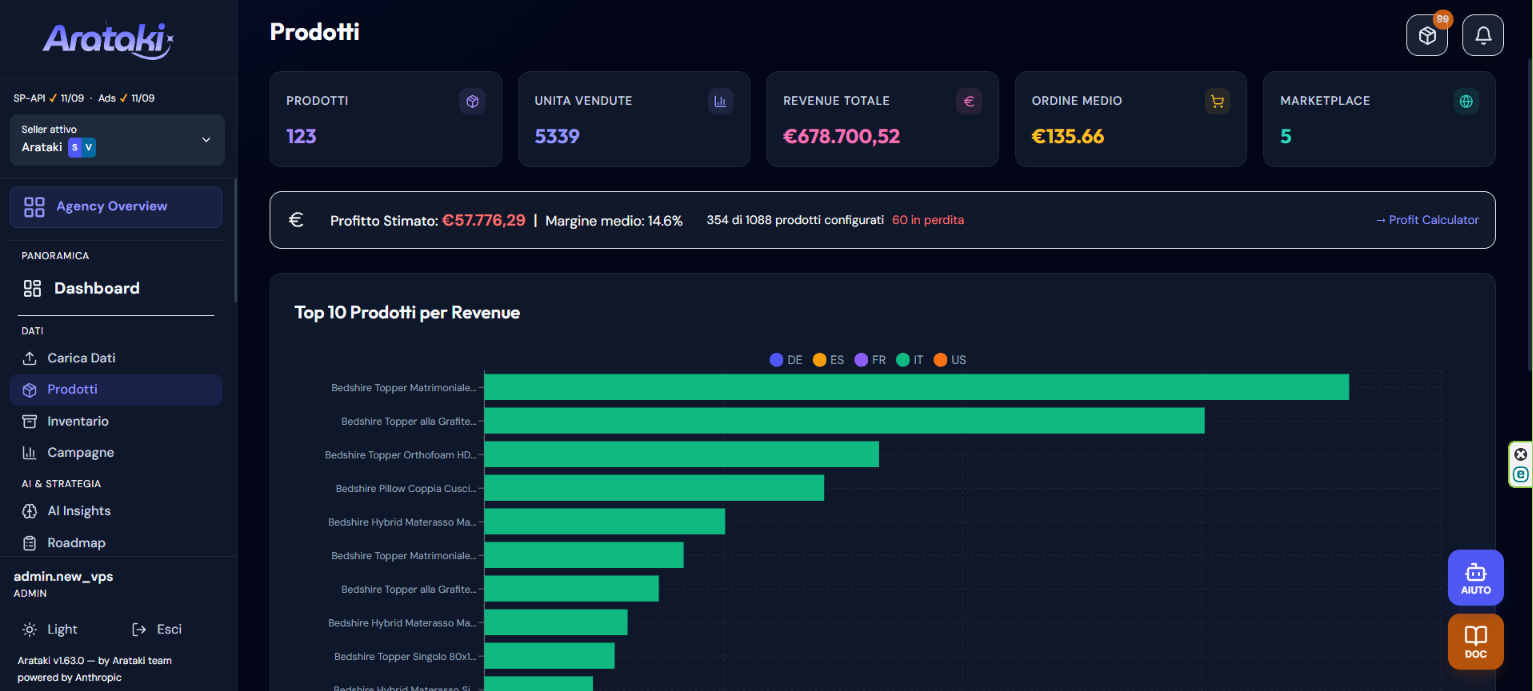The image size is (1533, 691).
Task: Click the Inventario archive icon
Action: (x=29, y=421)
